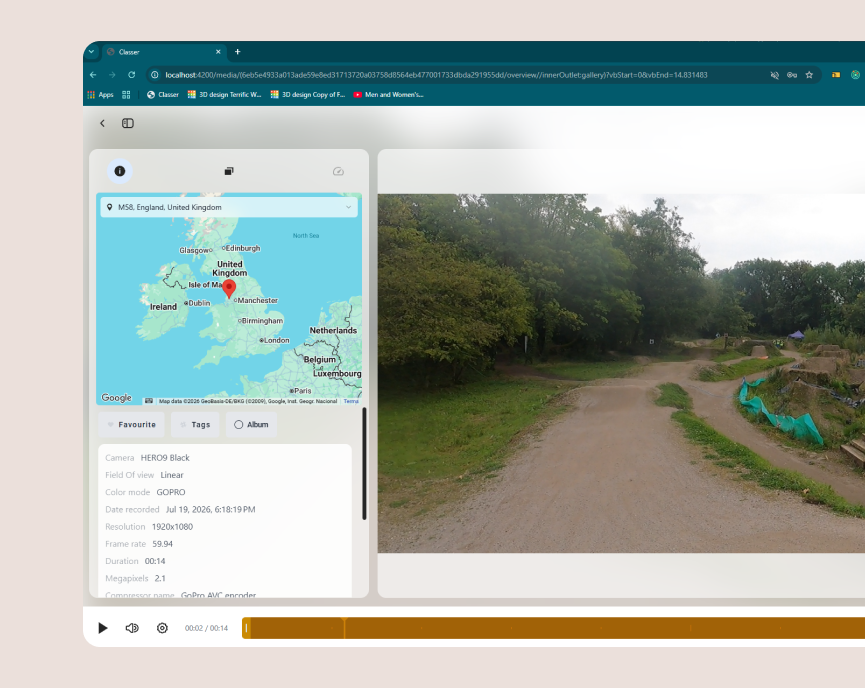The height and width of the screenshot is (688, 865).
Task: Click the metadata panel scrollbar
Action: 364,463
